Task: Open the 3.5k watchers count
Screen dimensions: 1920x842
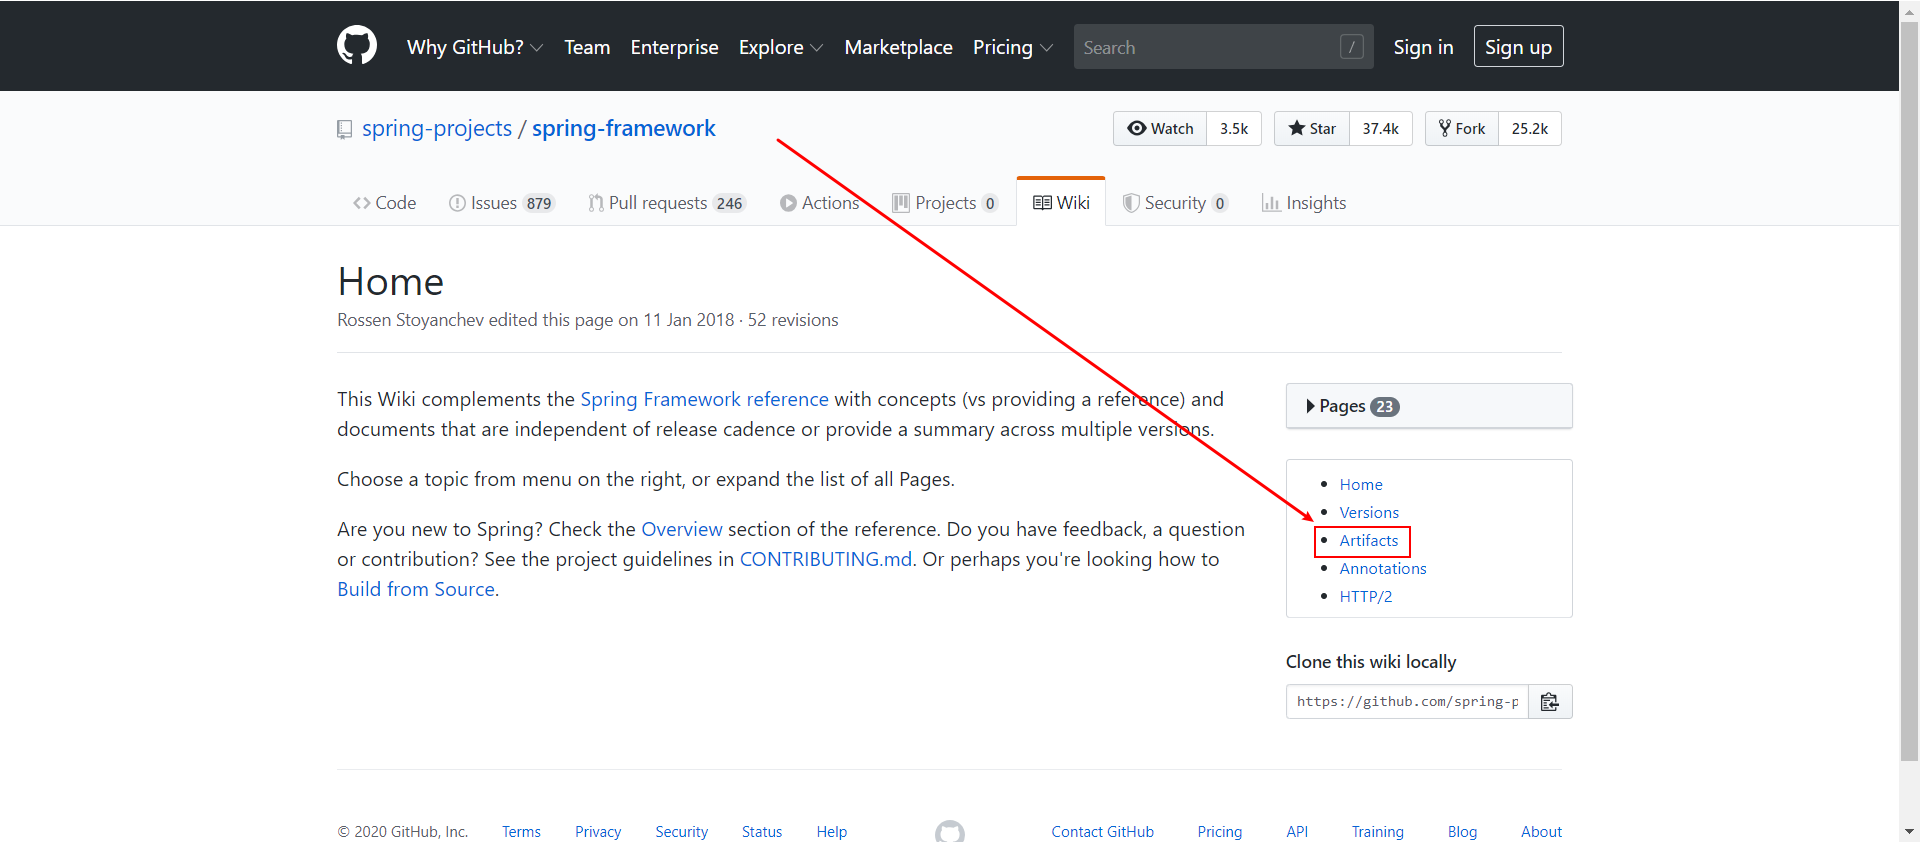Action: (1234, 128)
